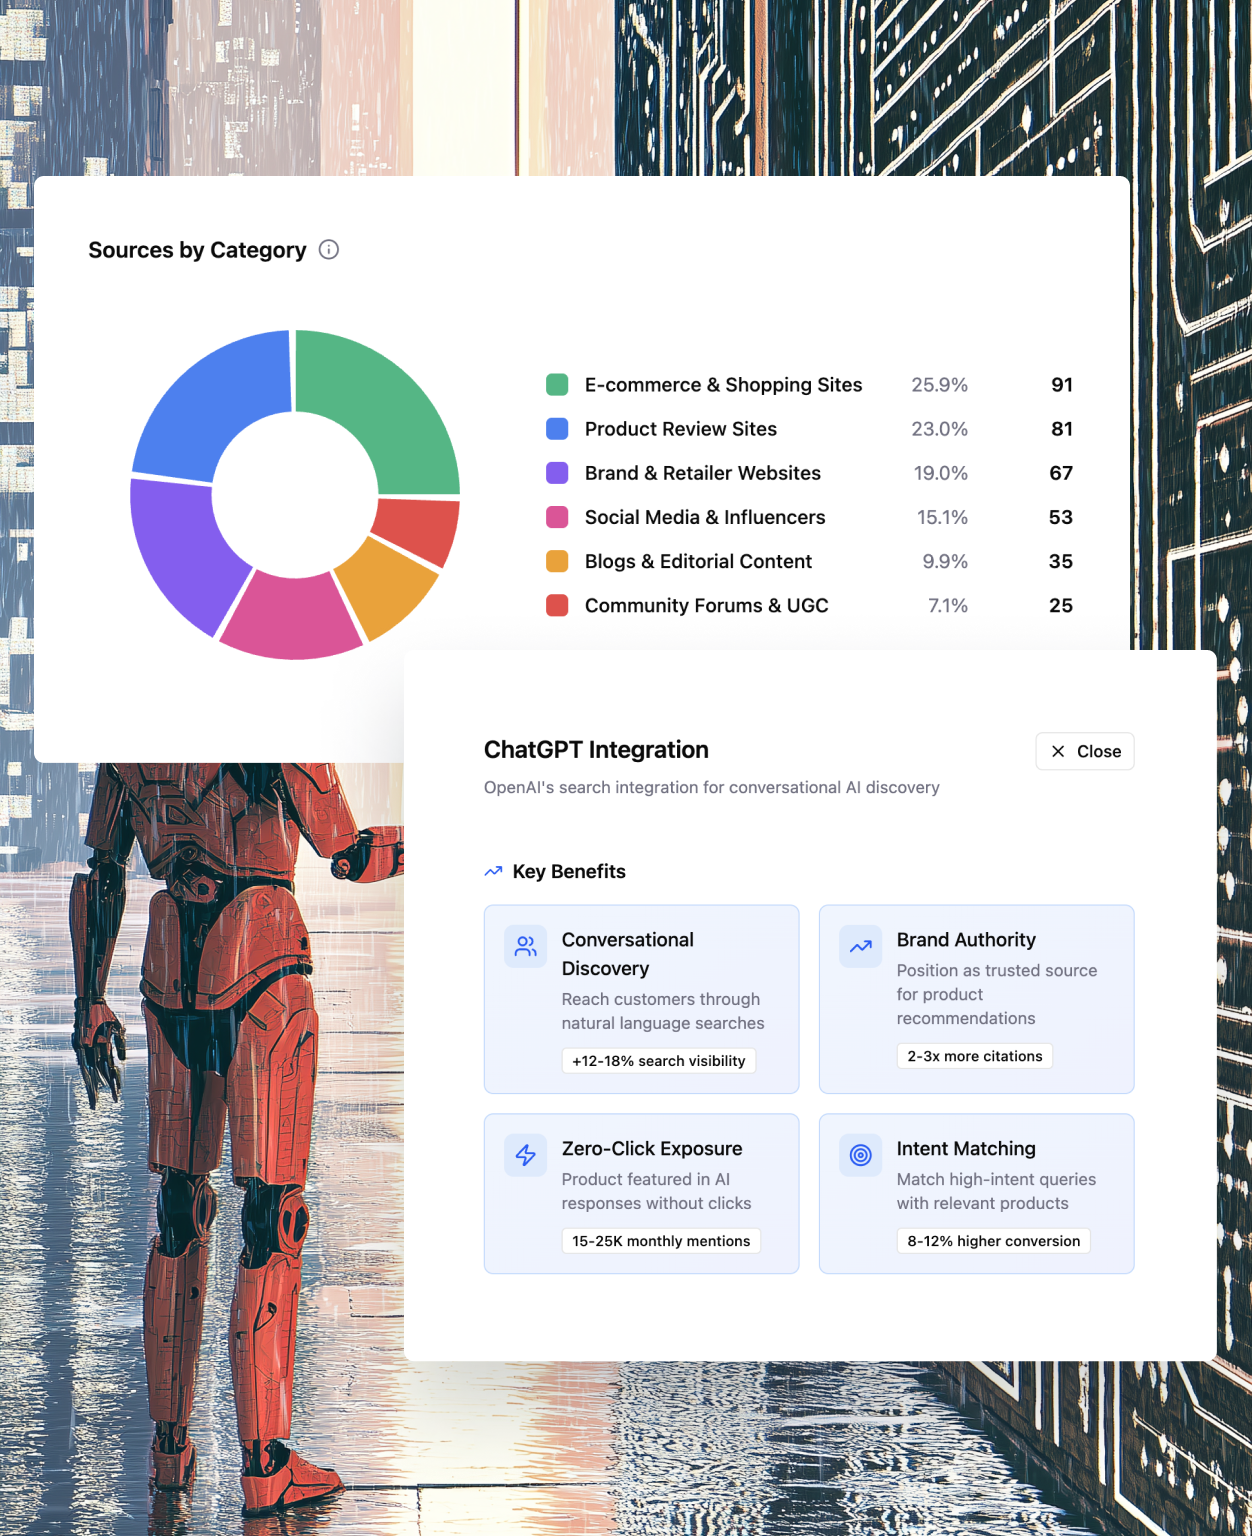The width and height of the screenshot is (1252, 1536).
Task: Click the 15-25K monthly mentions badge
Action: (x=661, y=1241)
